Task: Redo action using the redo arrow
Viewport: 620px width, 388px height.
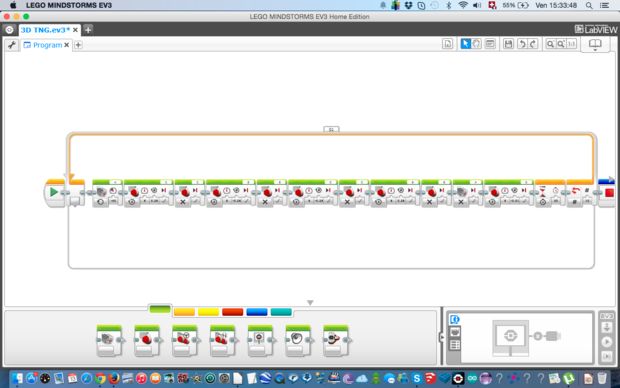Action: click(x=533, y=44)
